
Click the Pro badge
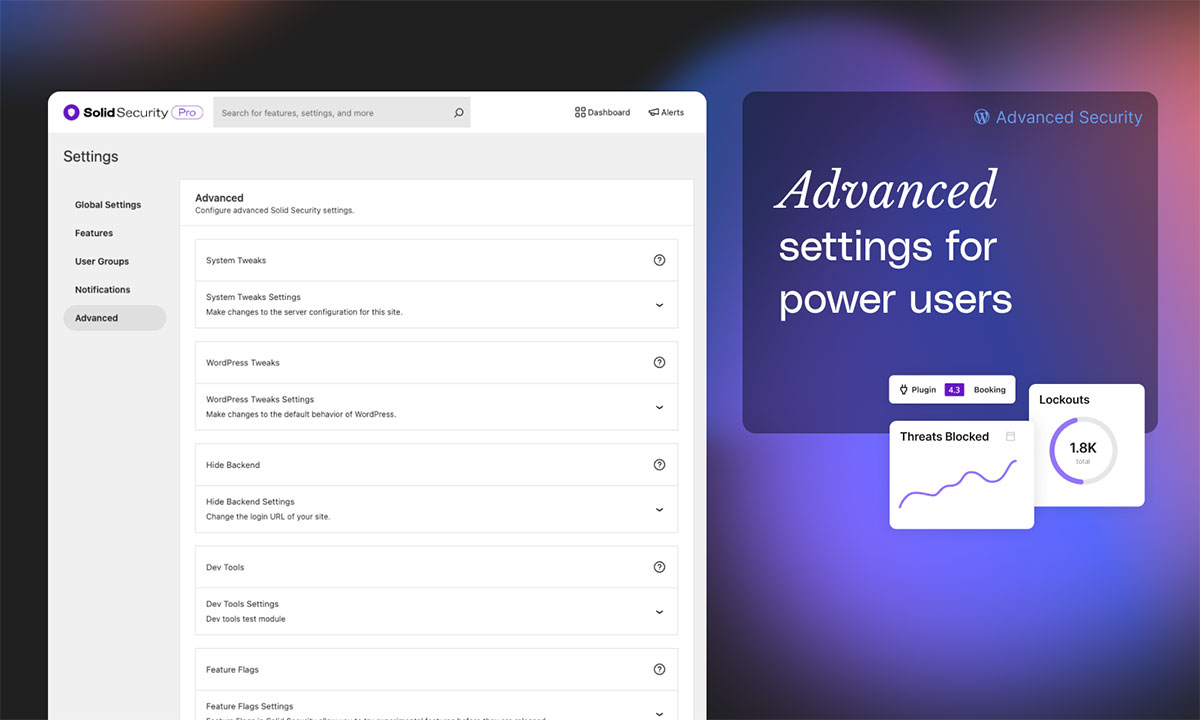click(187, 113)
